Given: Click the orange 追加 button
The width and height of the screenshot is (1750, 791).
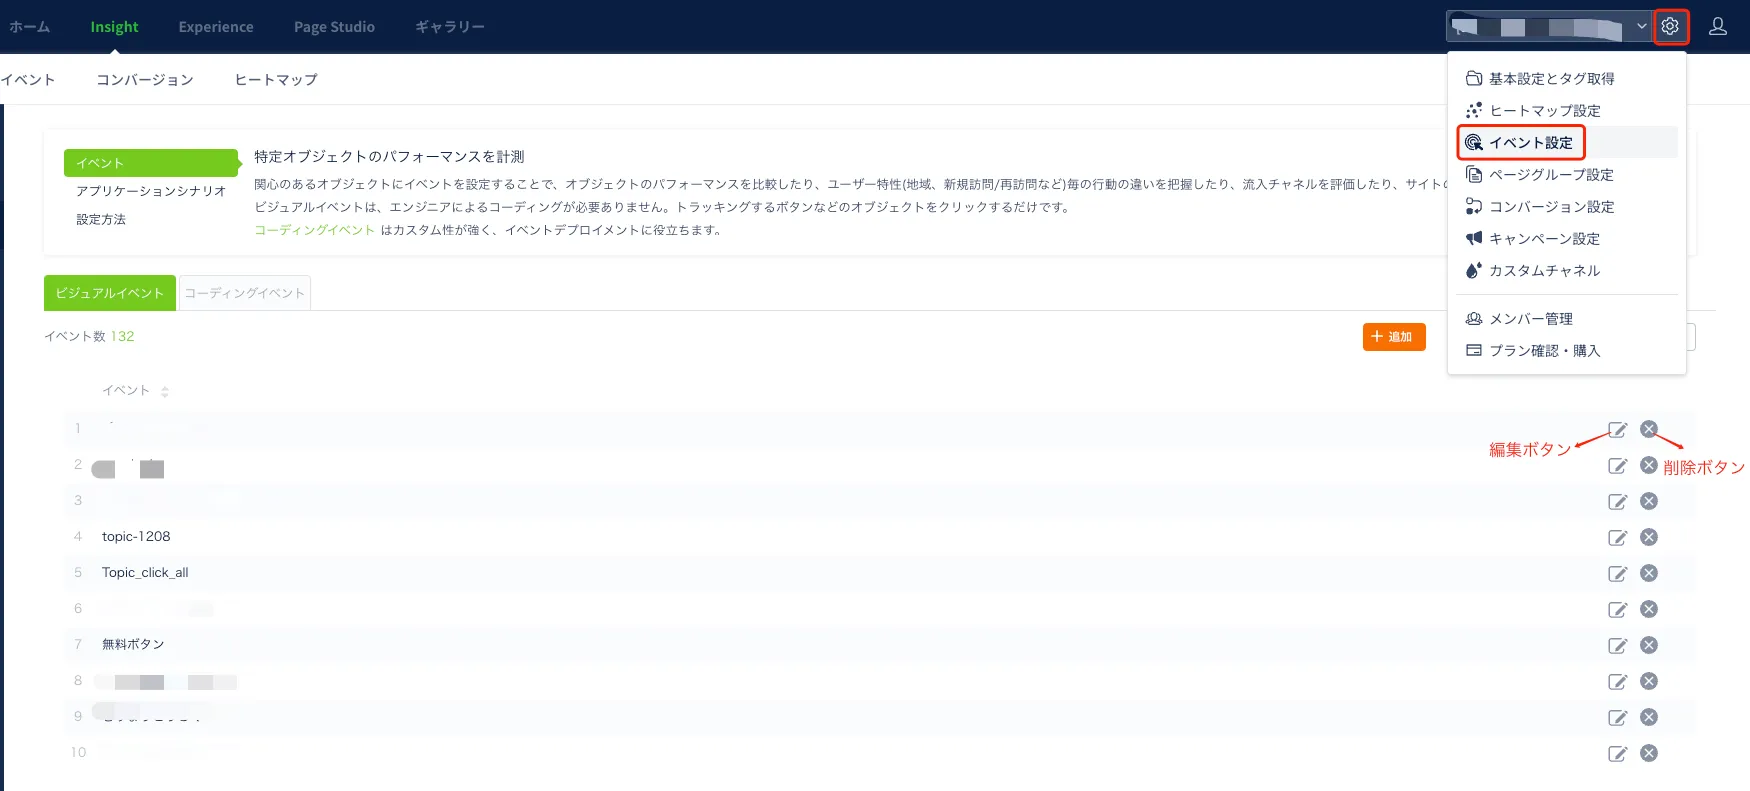Looking at the screenshot, I should point(1393,337).
